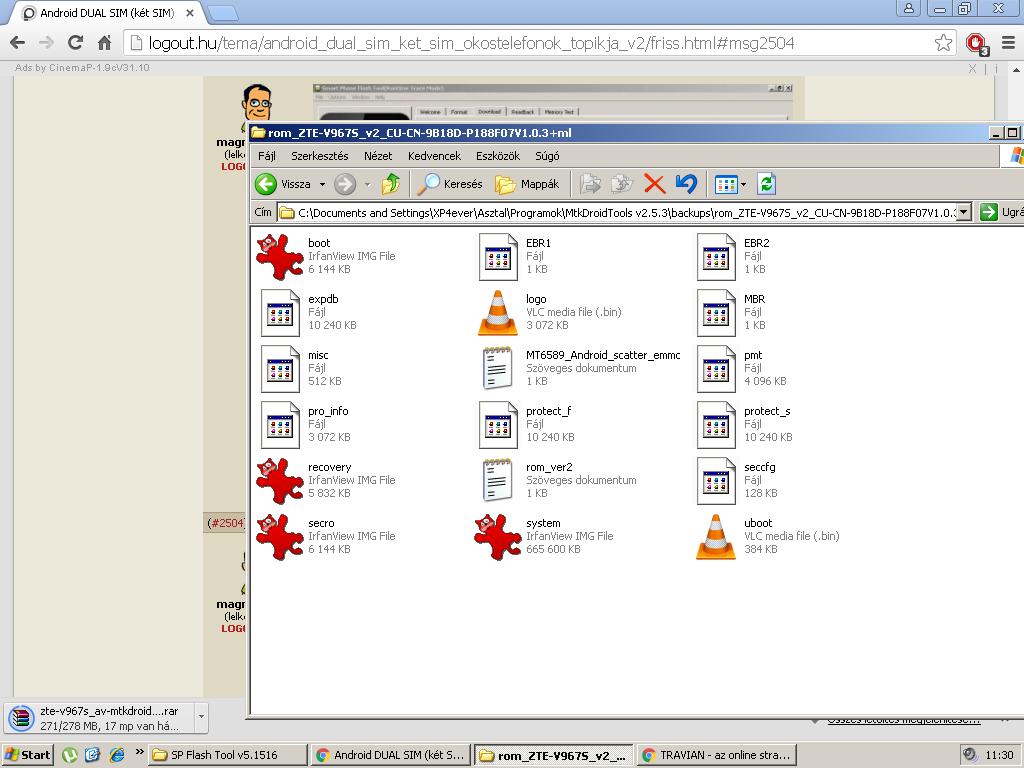Select the EBR1 file icon
The height and width of the screenshot is (768, 1024).
(x=498, y=257)
